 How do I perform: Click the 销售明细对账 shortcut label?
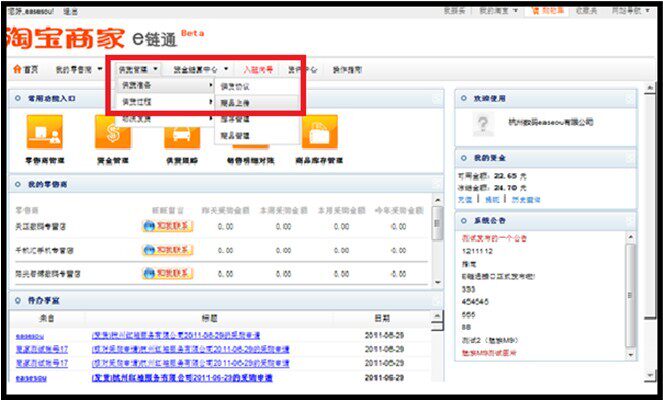pyautogui.click(x=250, y=161)
